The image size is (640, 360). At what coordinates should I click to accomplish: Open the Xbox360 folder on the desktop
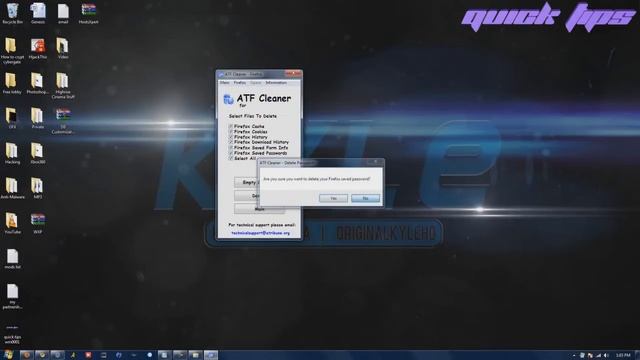coord(37,153)
